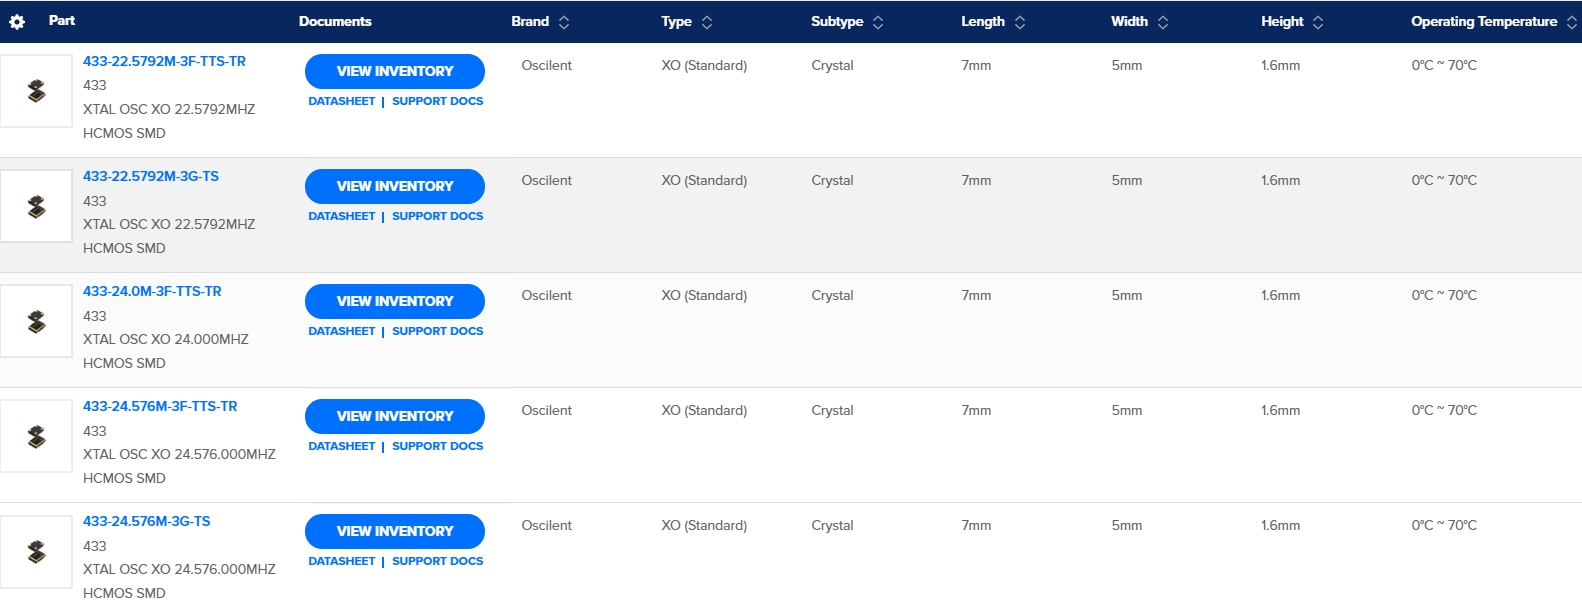View inventory for 433-22.5792M-3F-TTS-TR
This screenshot has width=1582, height=606.
[x=395, y=71]
